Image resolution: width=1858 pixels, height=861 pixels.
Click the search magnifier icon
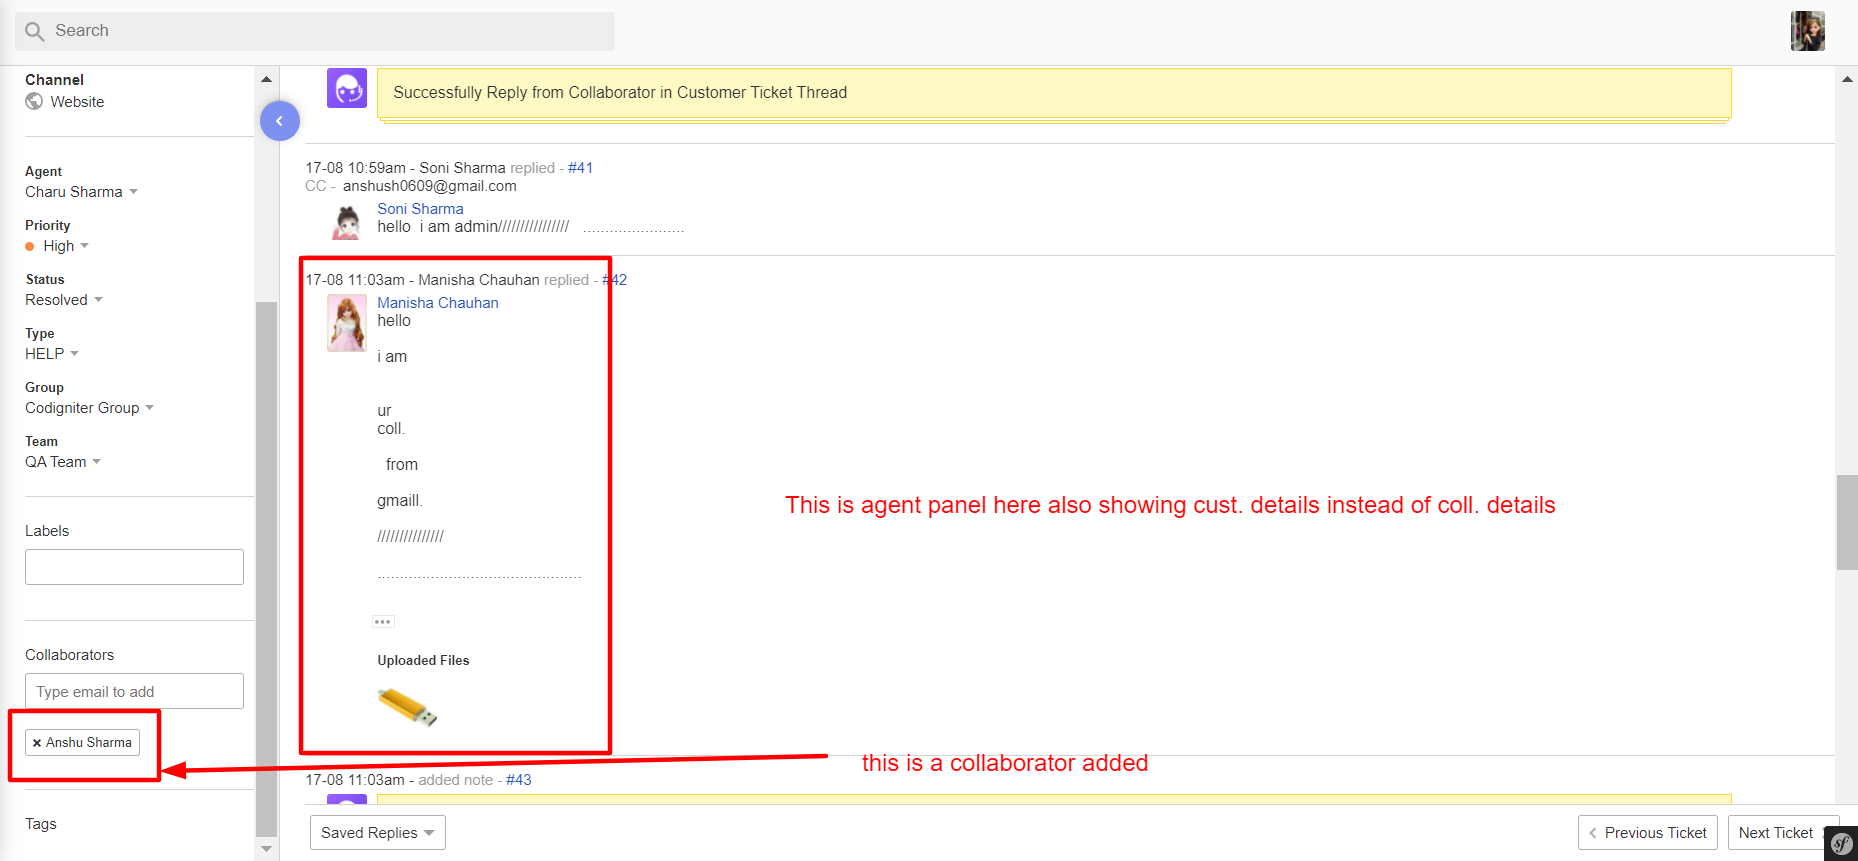(x=35, y=31)
